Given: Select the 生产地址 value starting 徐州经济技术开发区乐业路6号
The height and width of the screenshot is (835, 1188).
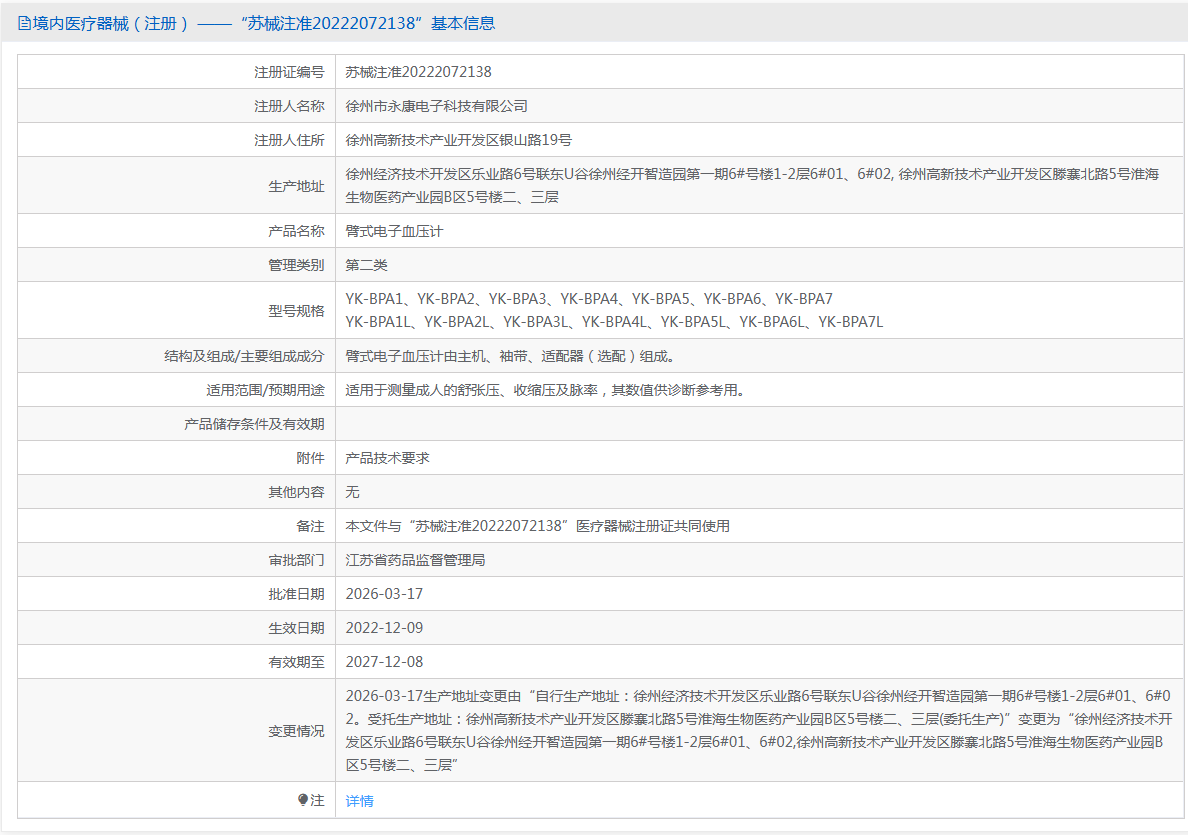Looking at the screenshot, I should click(752, 186).
